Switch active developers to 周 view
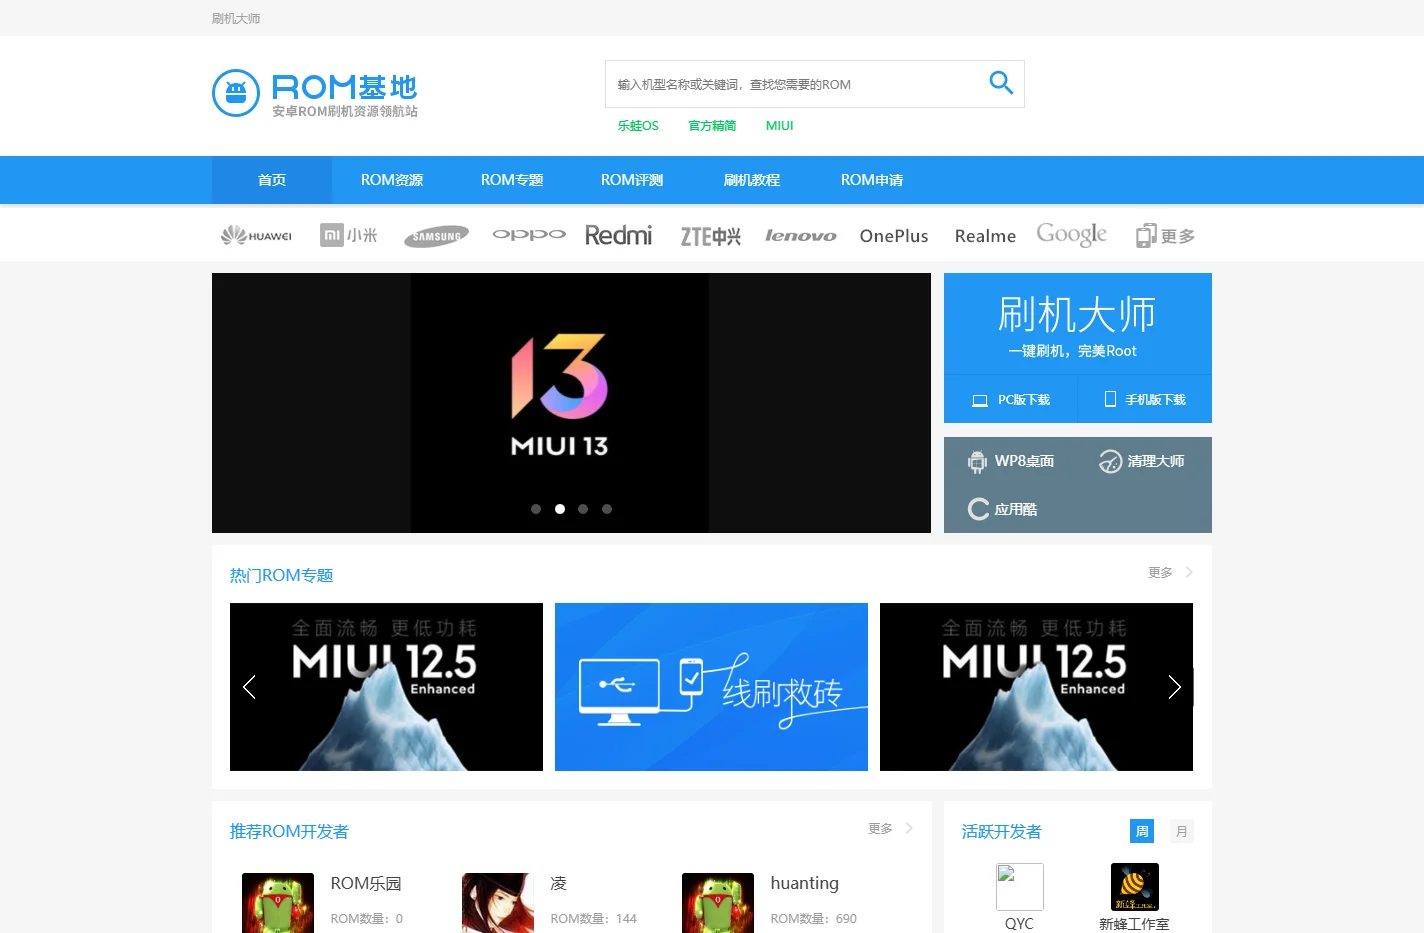The width and height of the screenshot is (1424, 933). point(1142,831)
